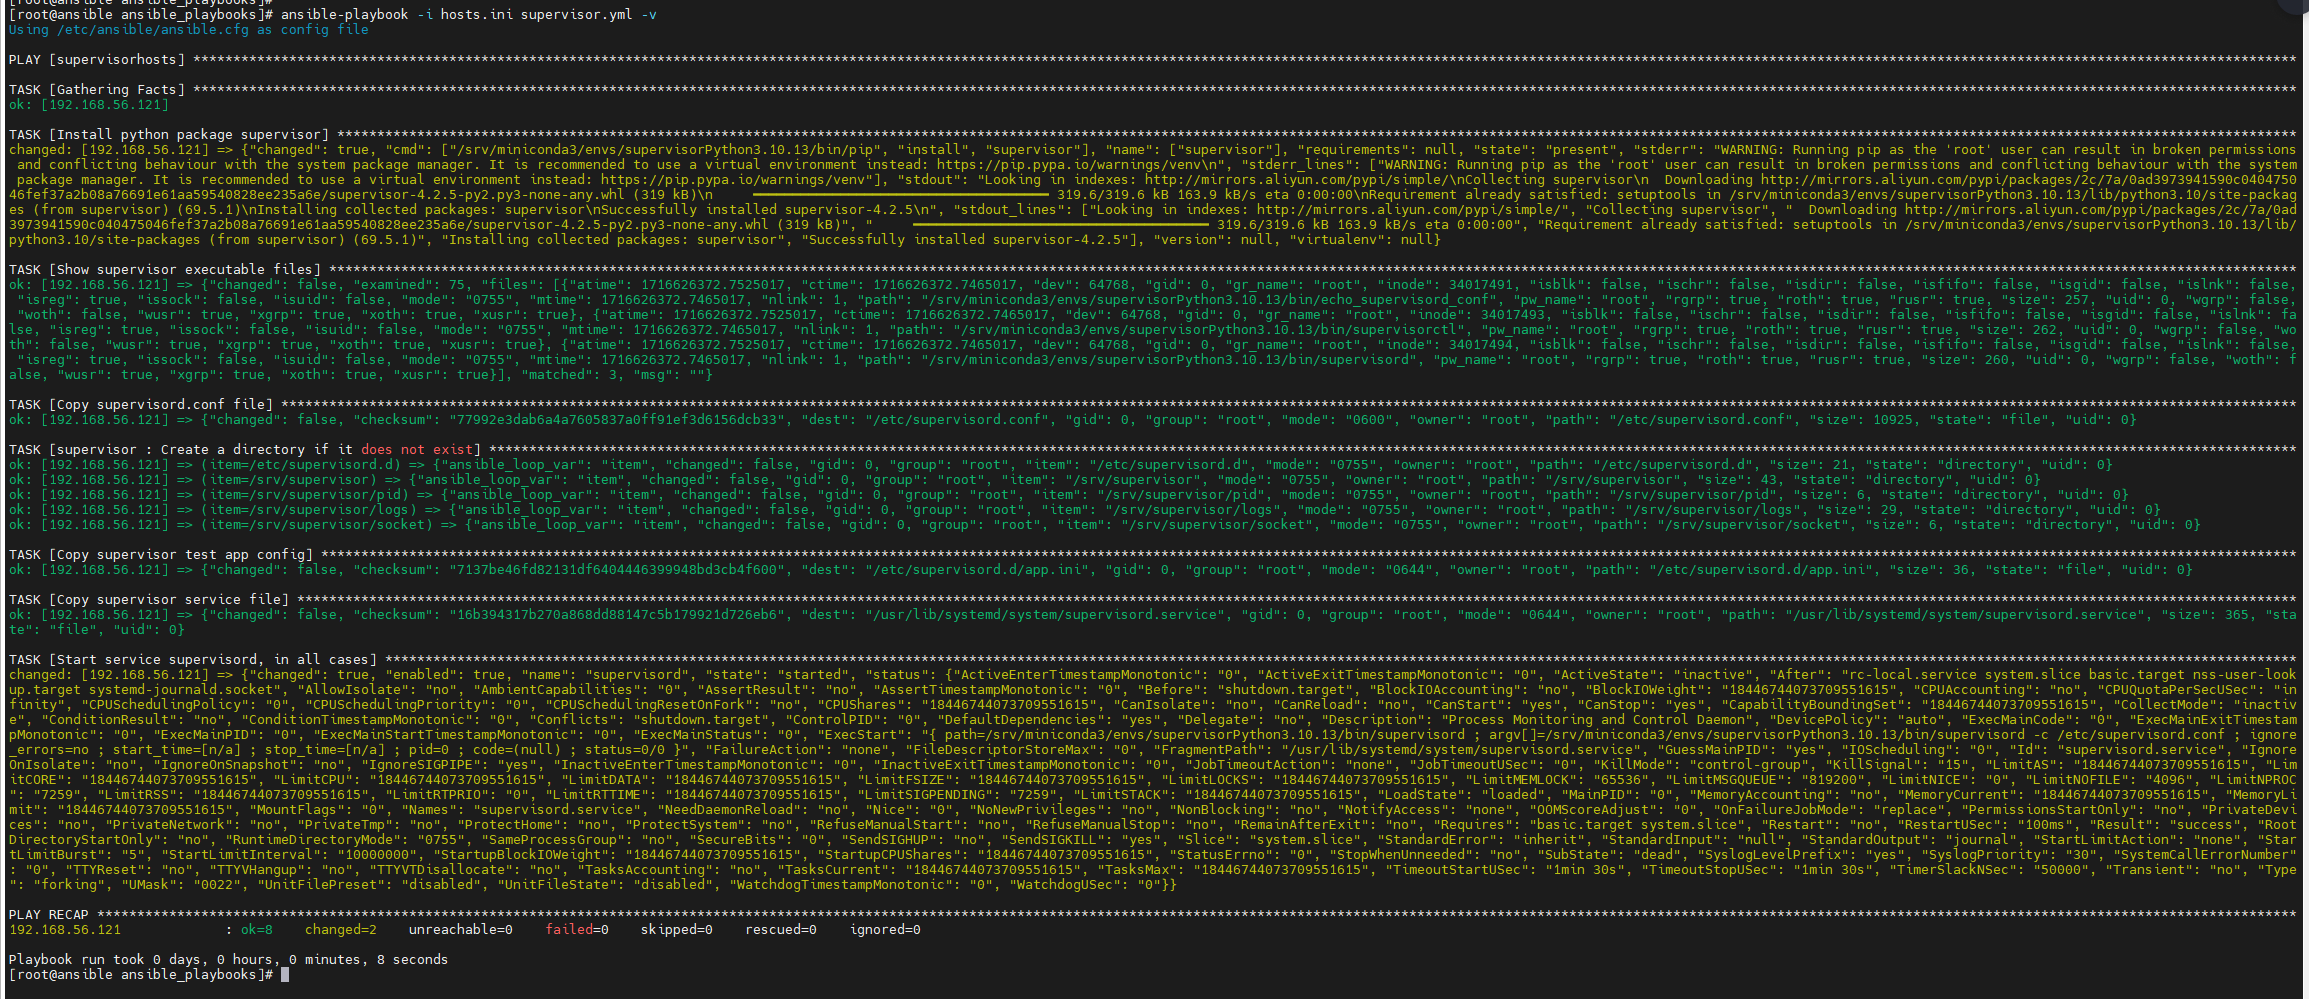Click the 'PLAY RECAP' header

pos(48,915)
